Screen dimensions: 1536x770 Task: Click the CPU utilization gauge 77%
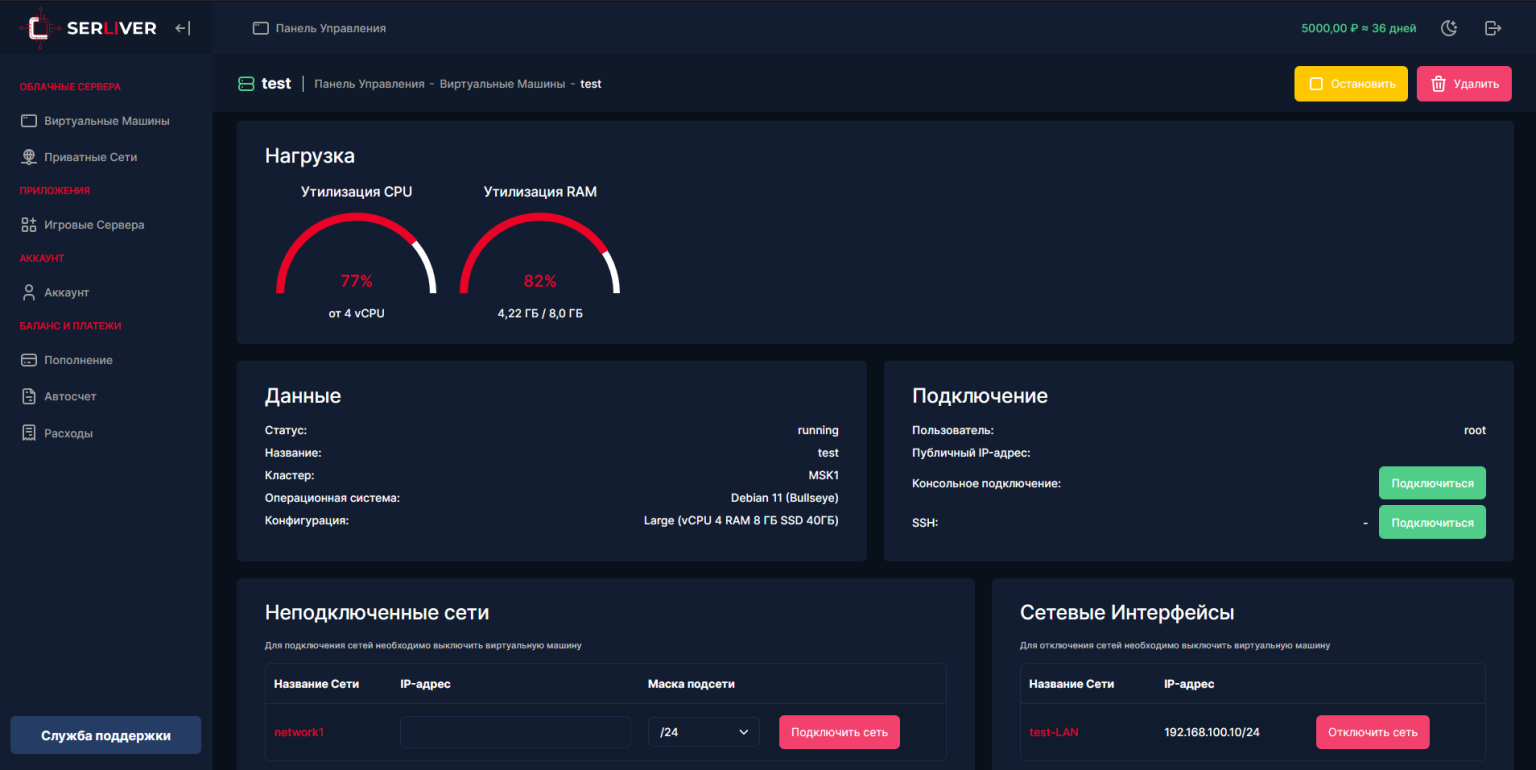pos(356,254)
